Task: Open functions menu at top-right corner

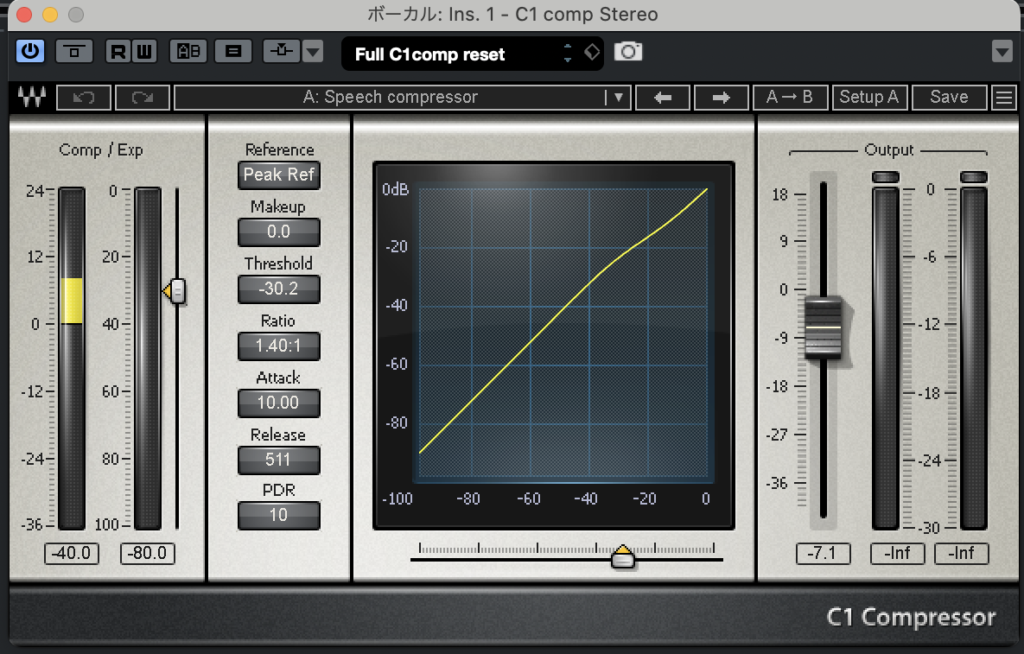Action: click(1002, 51)
